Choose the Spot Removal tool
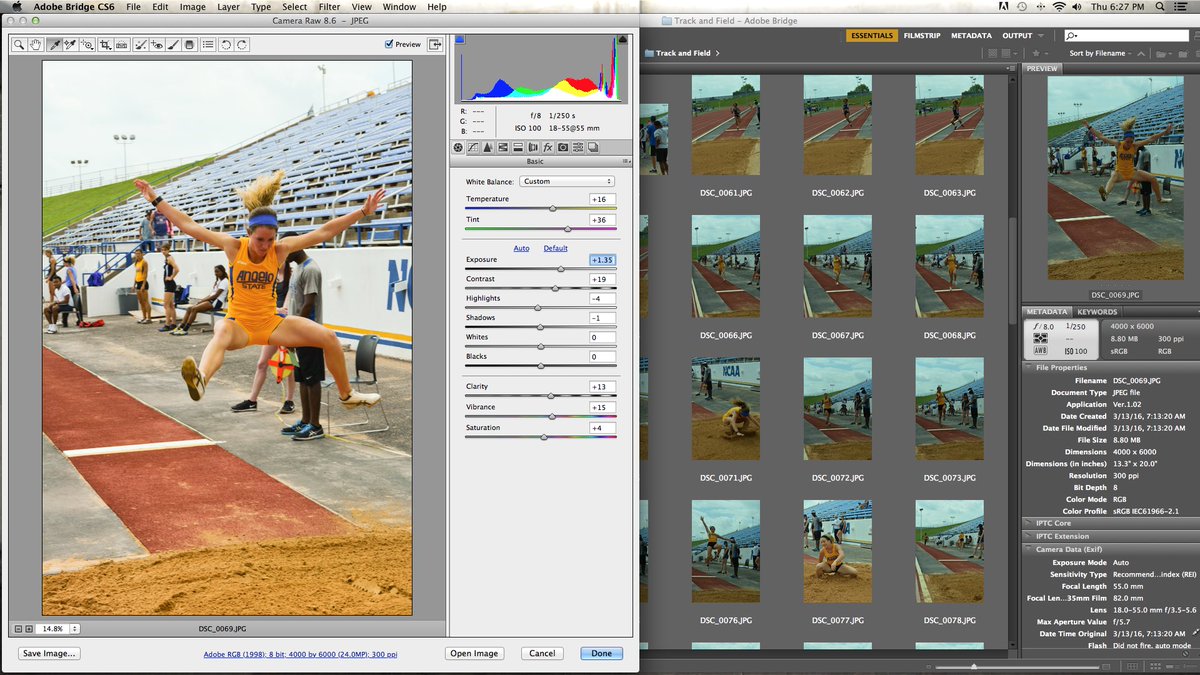1200x675 pixels. click(141, 45)
